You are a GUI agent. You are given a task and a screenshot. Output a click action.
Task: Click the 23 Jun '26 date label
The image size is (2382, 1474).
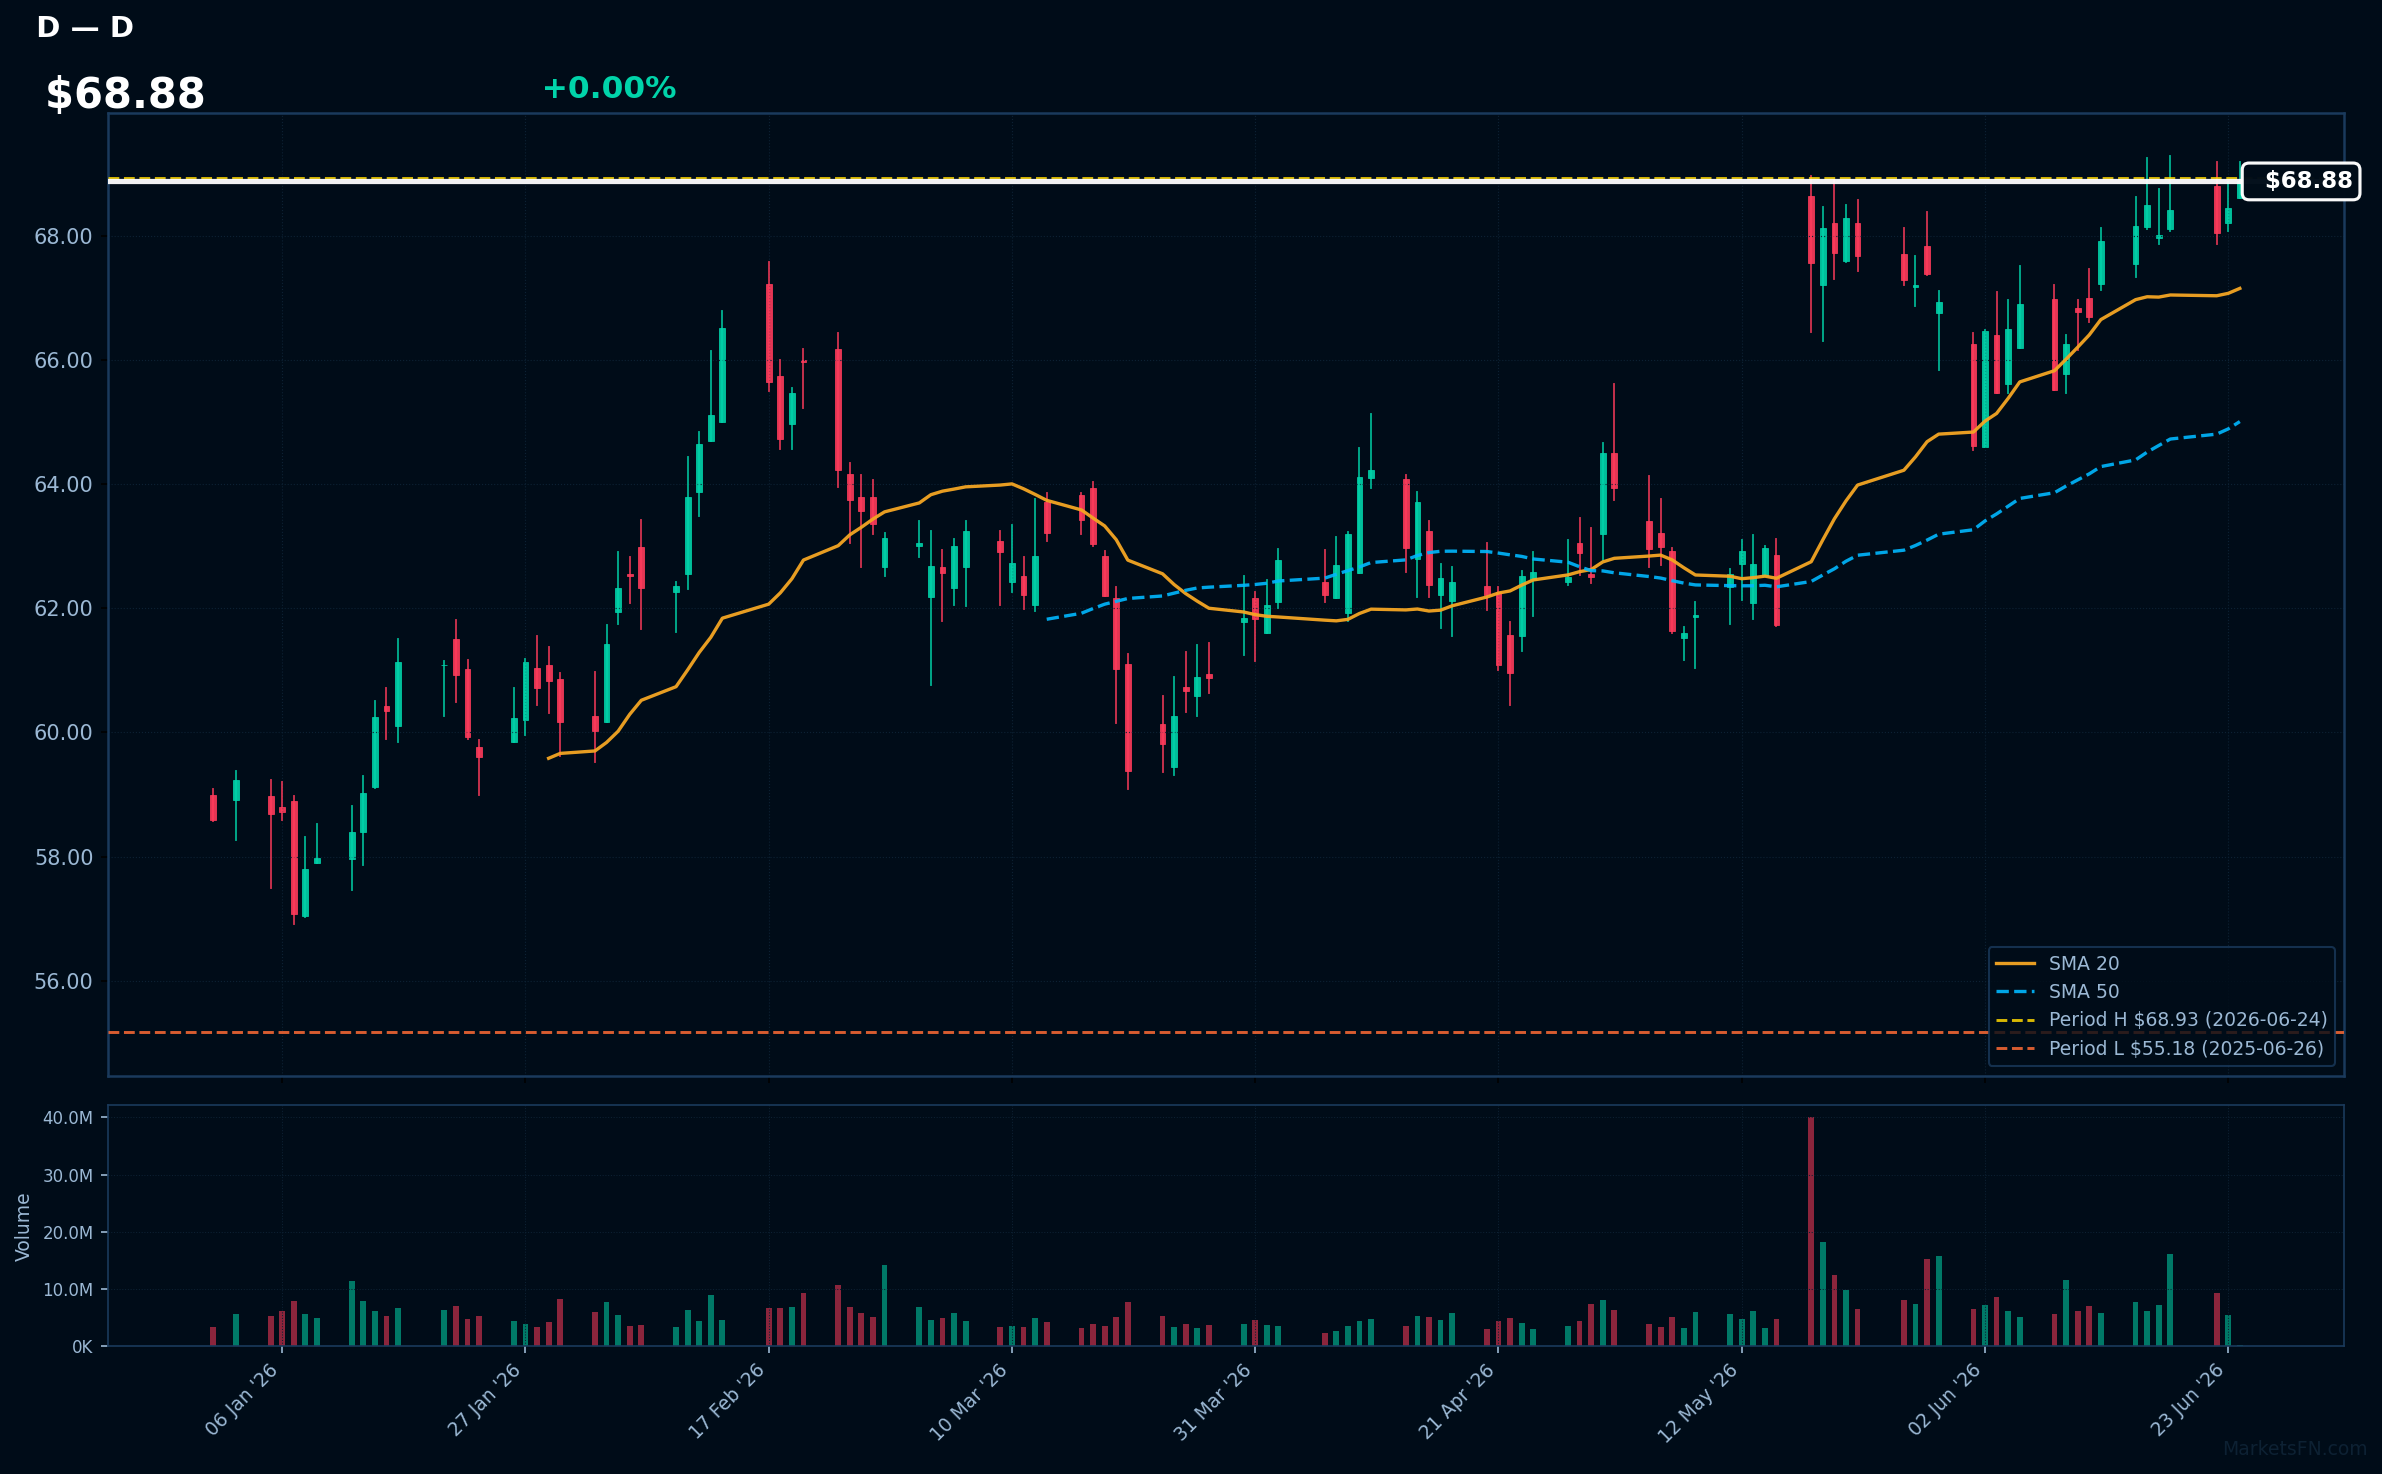tap(2188, 1400)
